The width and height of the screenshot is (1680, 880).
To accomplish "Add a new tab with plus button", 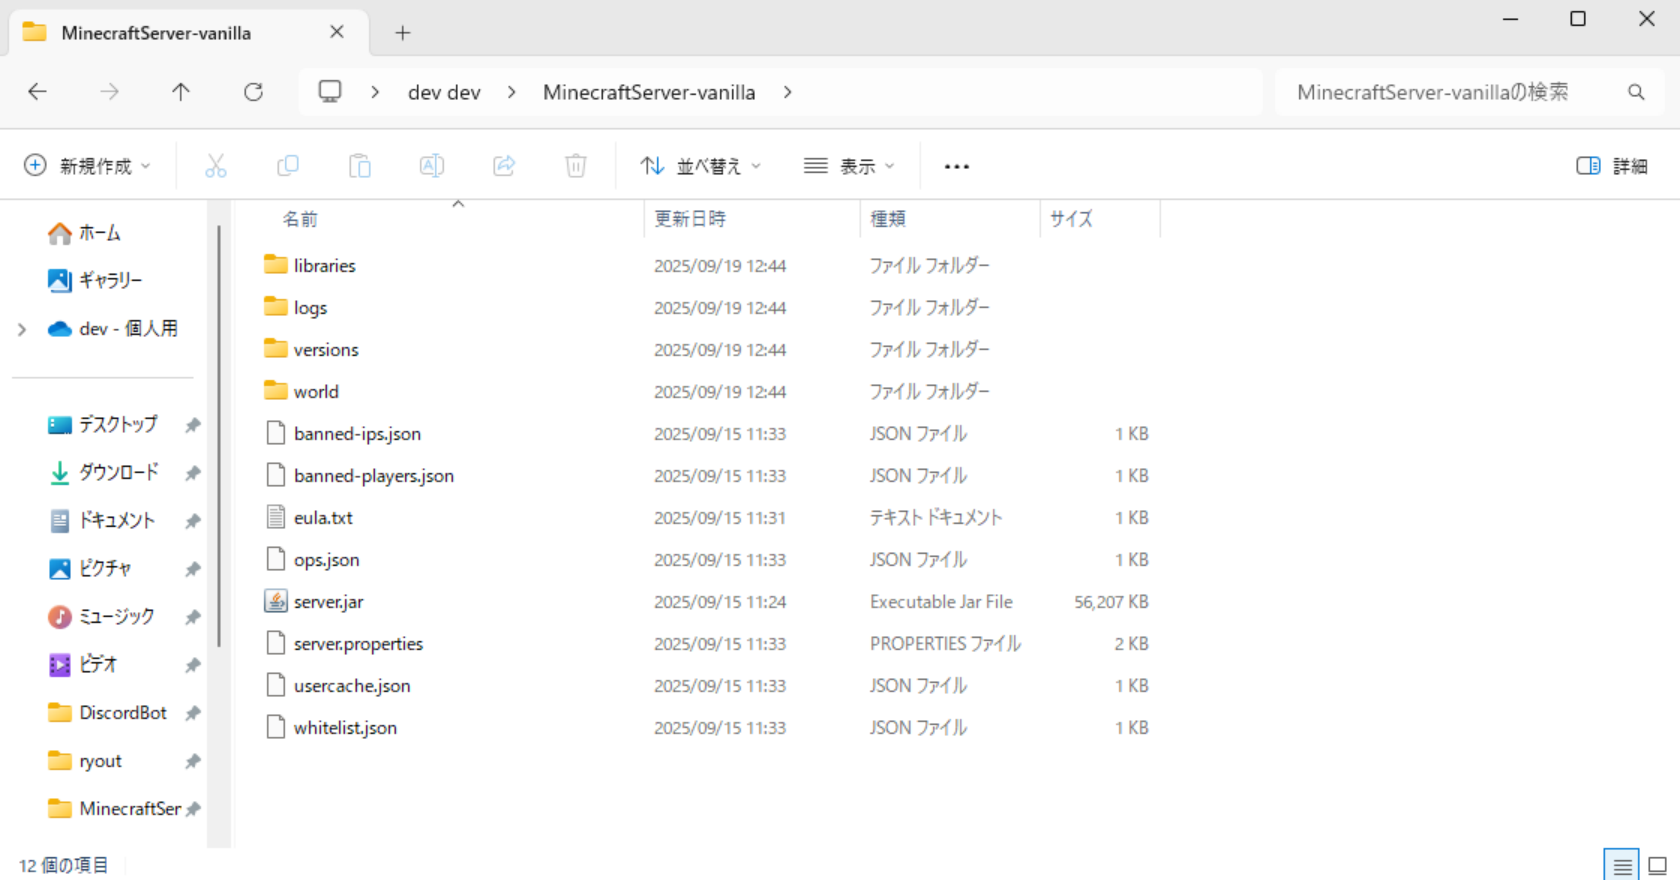I will tap(403, 33).
